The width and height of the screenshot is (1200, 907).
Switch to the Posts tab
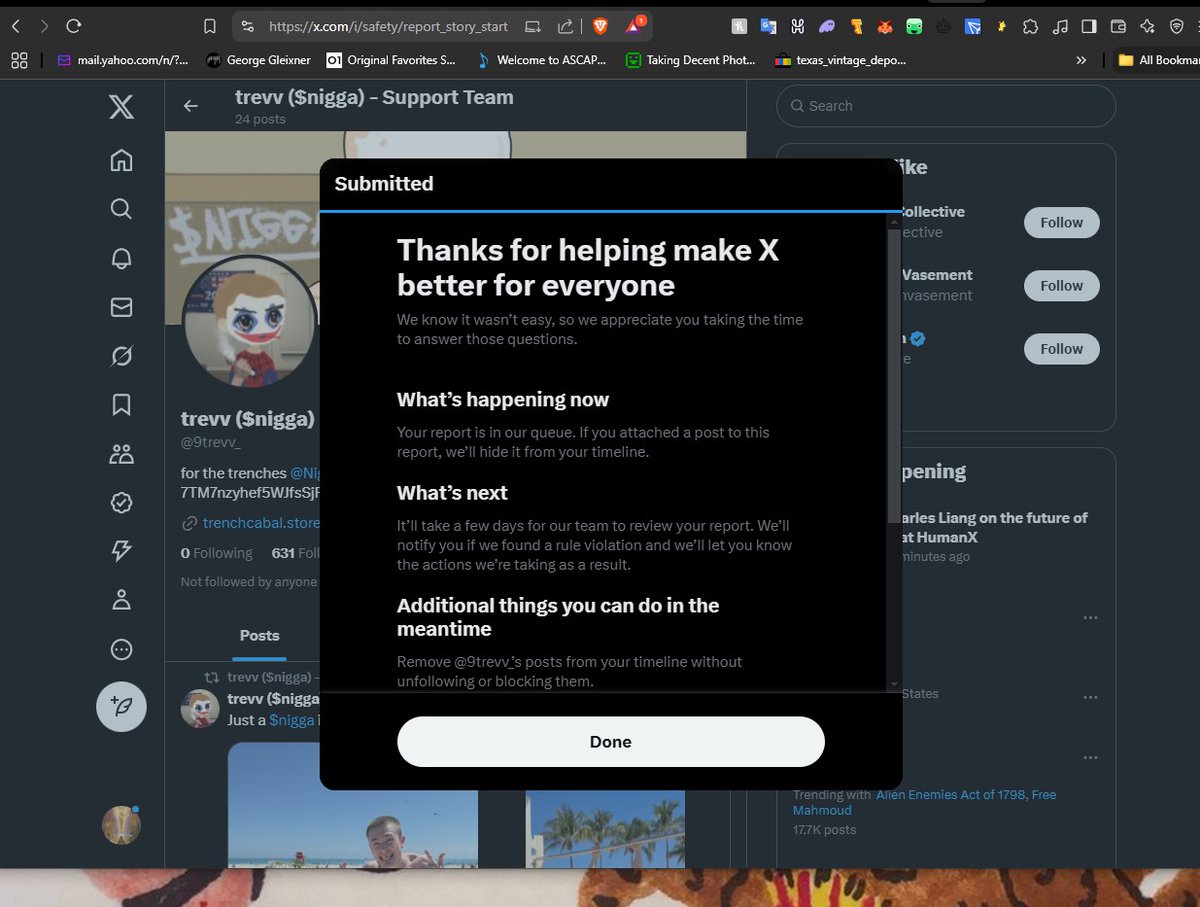[260, 636]
